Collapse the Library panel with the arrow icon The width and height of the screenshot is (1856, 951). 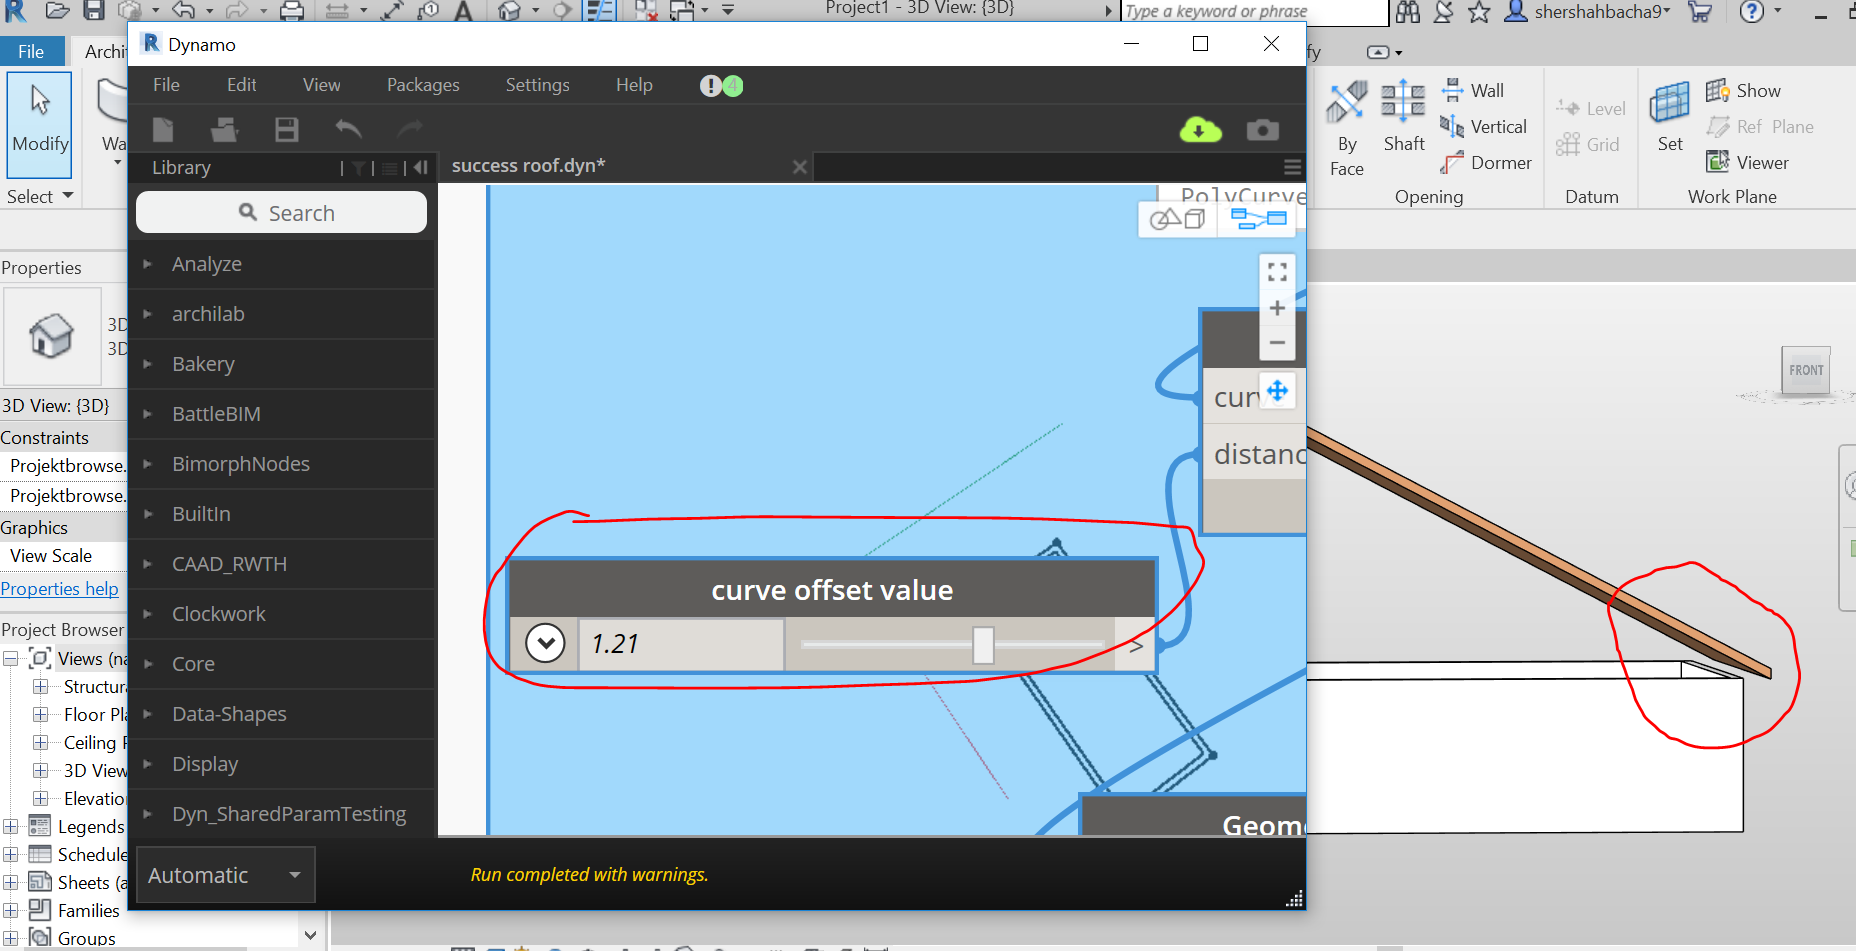pos(421,168)
